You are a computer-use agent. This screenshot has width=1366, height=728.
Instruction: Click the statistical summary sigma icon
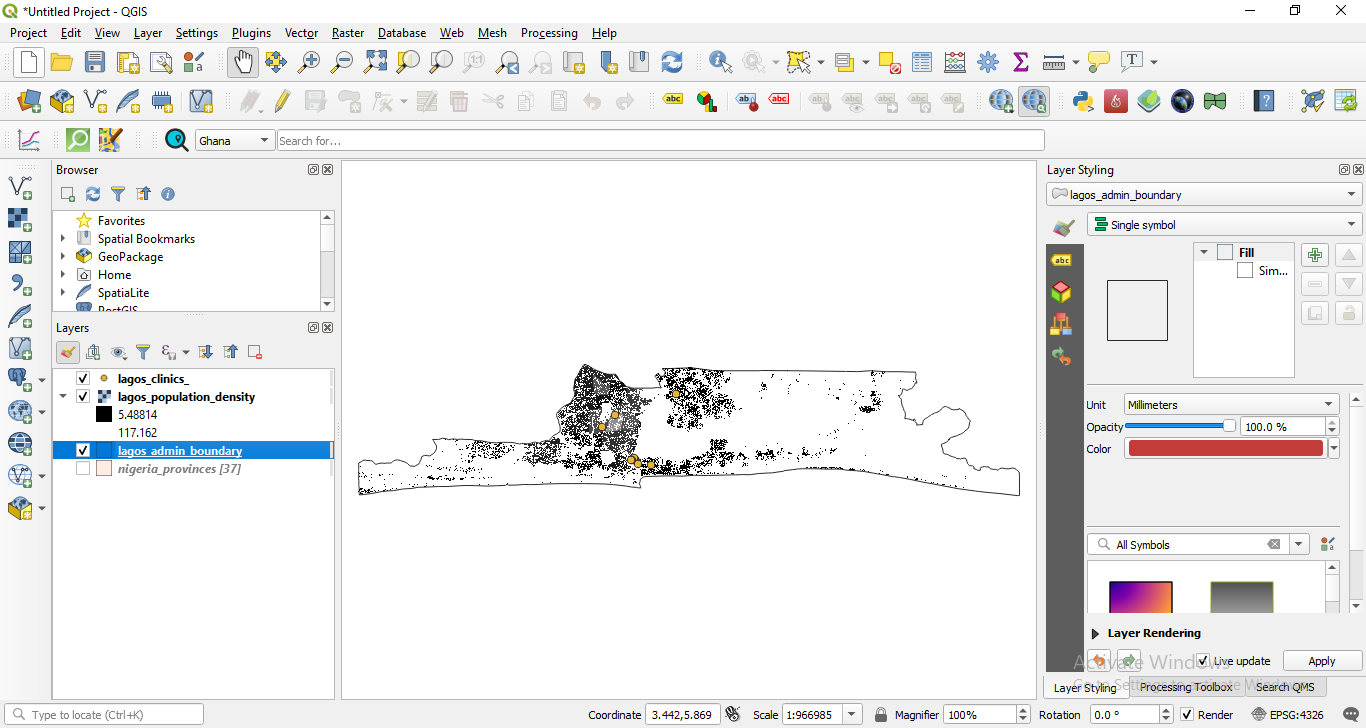[x=1021, y=62]
